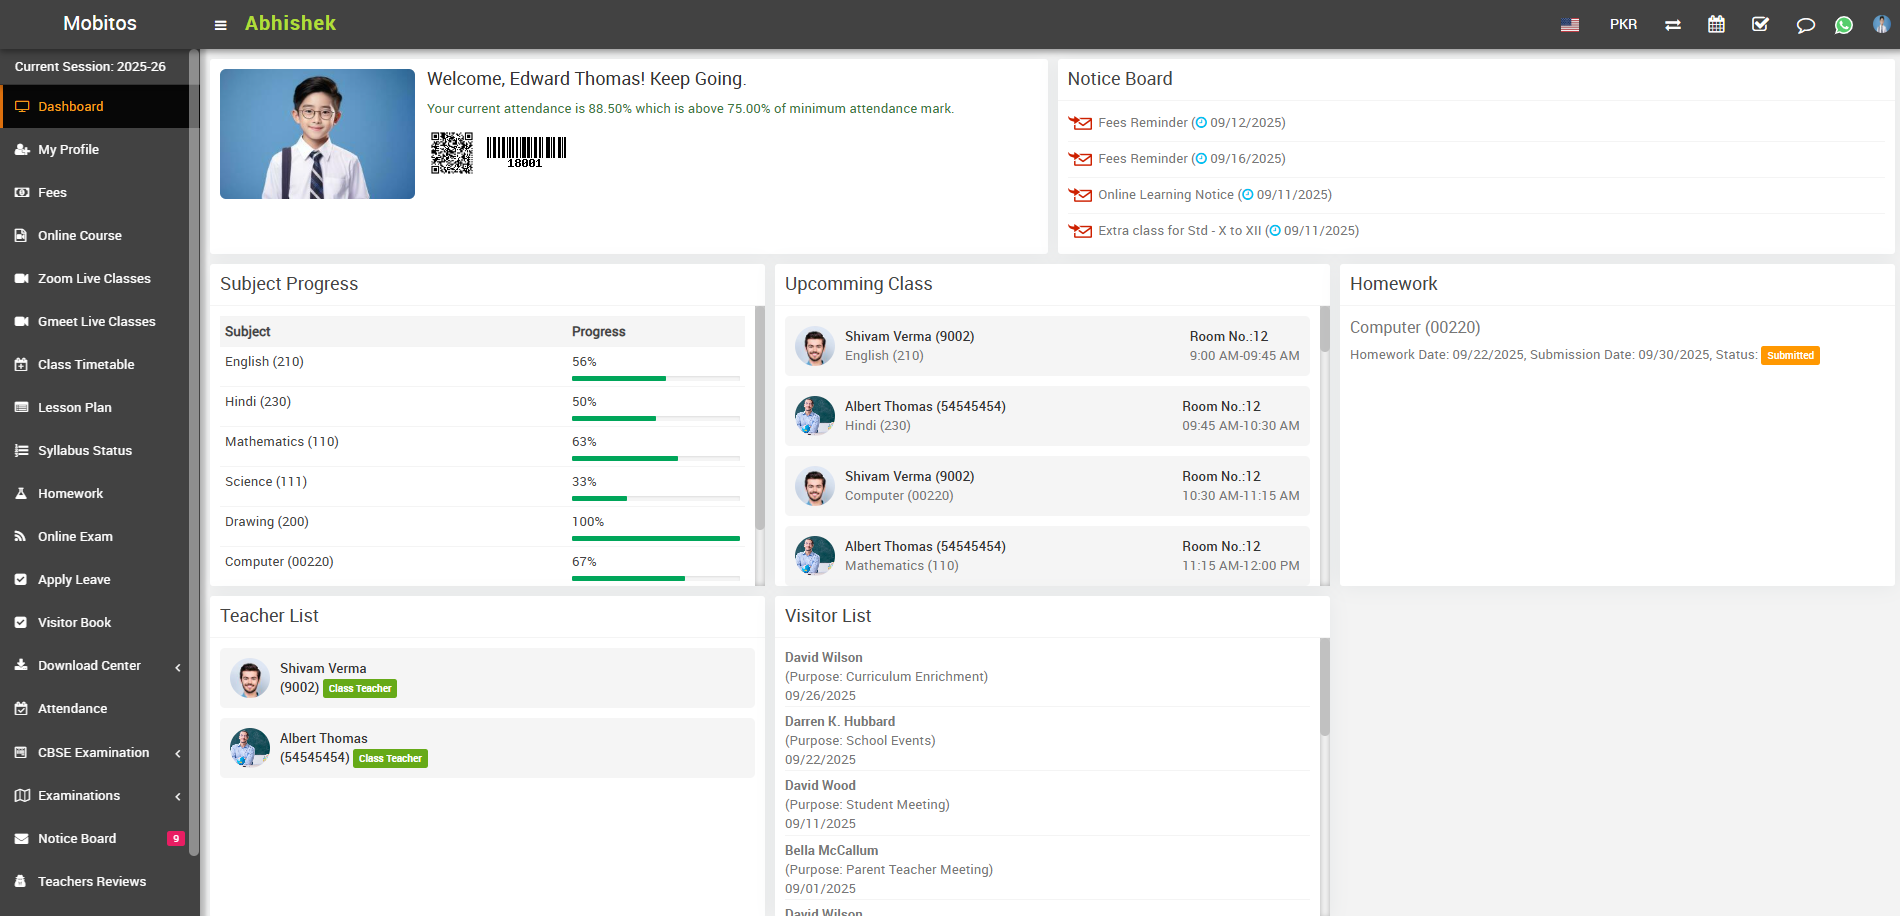Expand the Examinations sidebar submenu
The height and width of the screenshot is (916, 1900).
[95, 796]
